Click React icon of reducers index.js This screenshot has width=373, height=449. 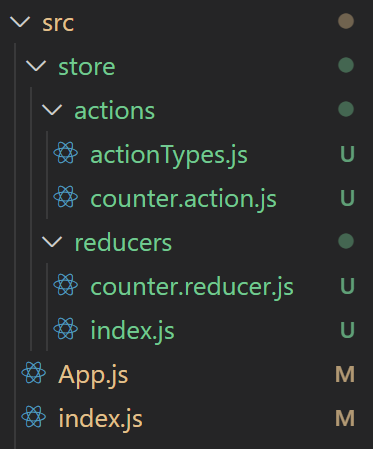(66, 329)
